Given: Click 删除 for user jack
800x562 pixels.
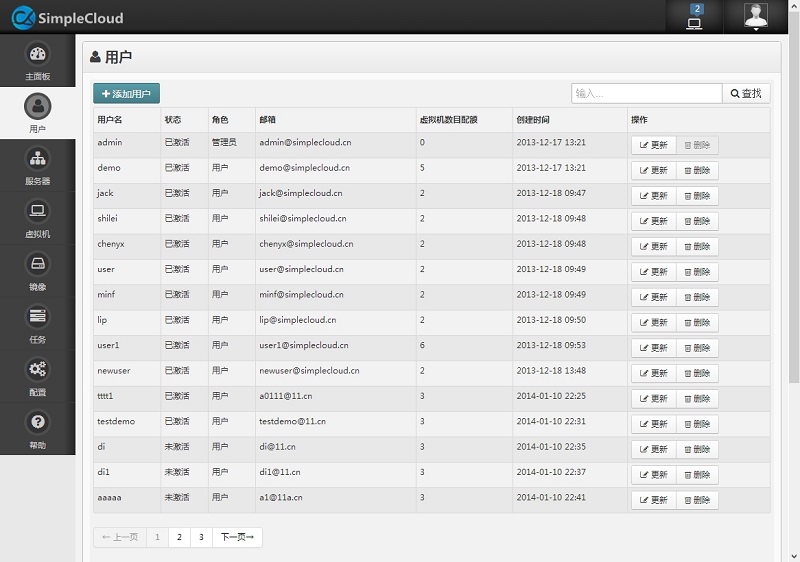Looking at the screenshot, I should (x=697, y=195).
